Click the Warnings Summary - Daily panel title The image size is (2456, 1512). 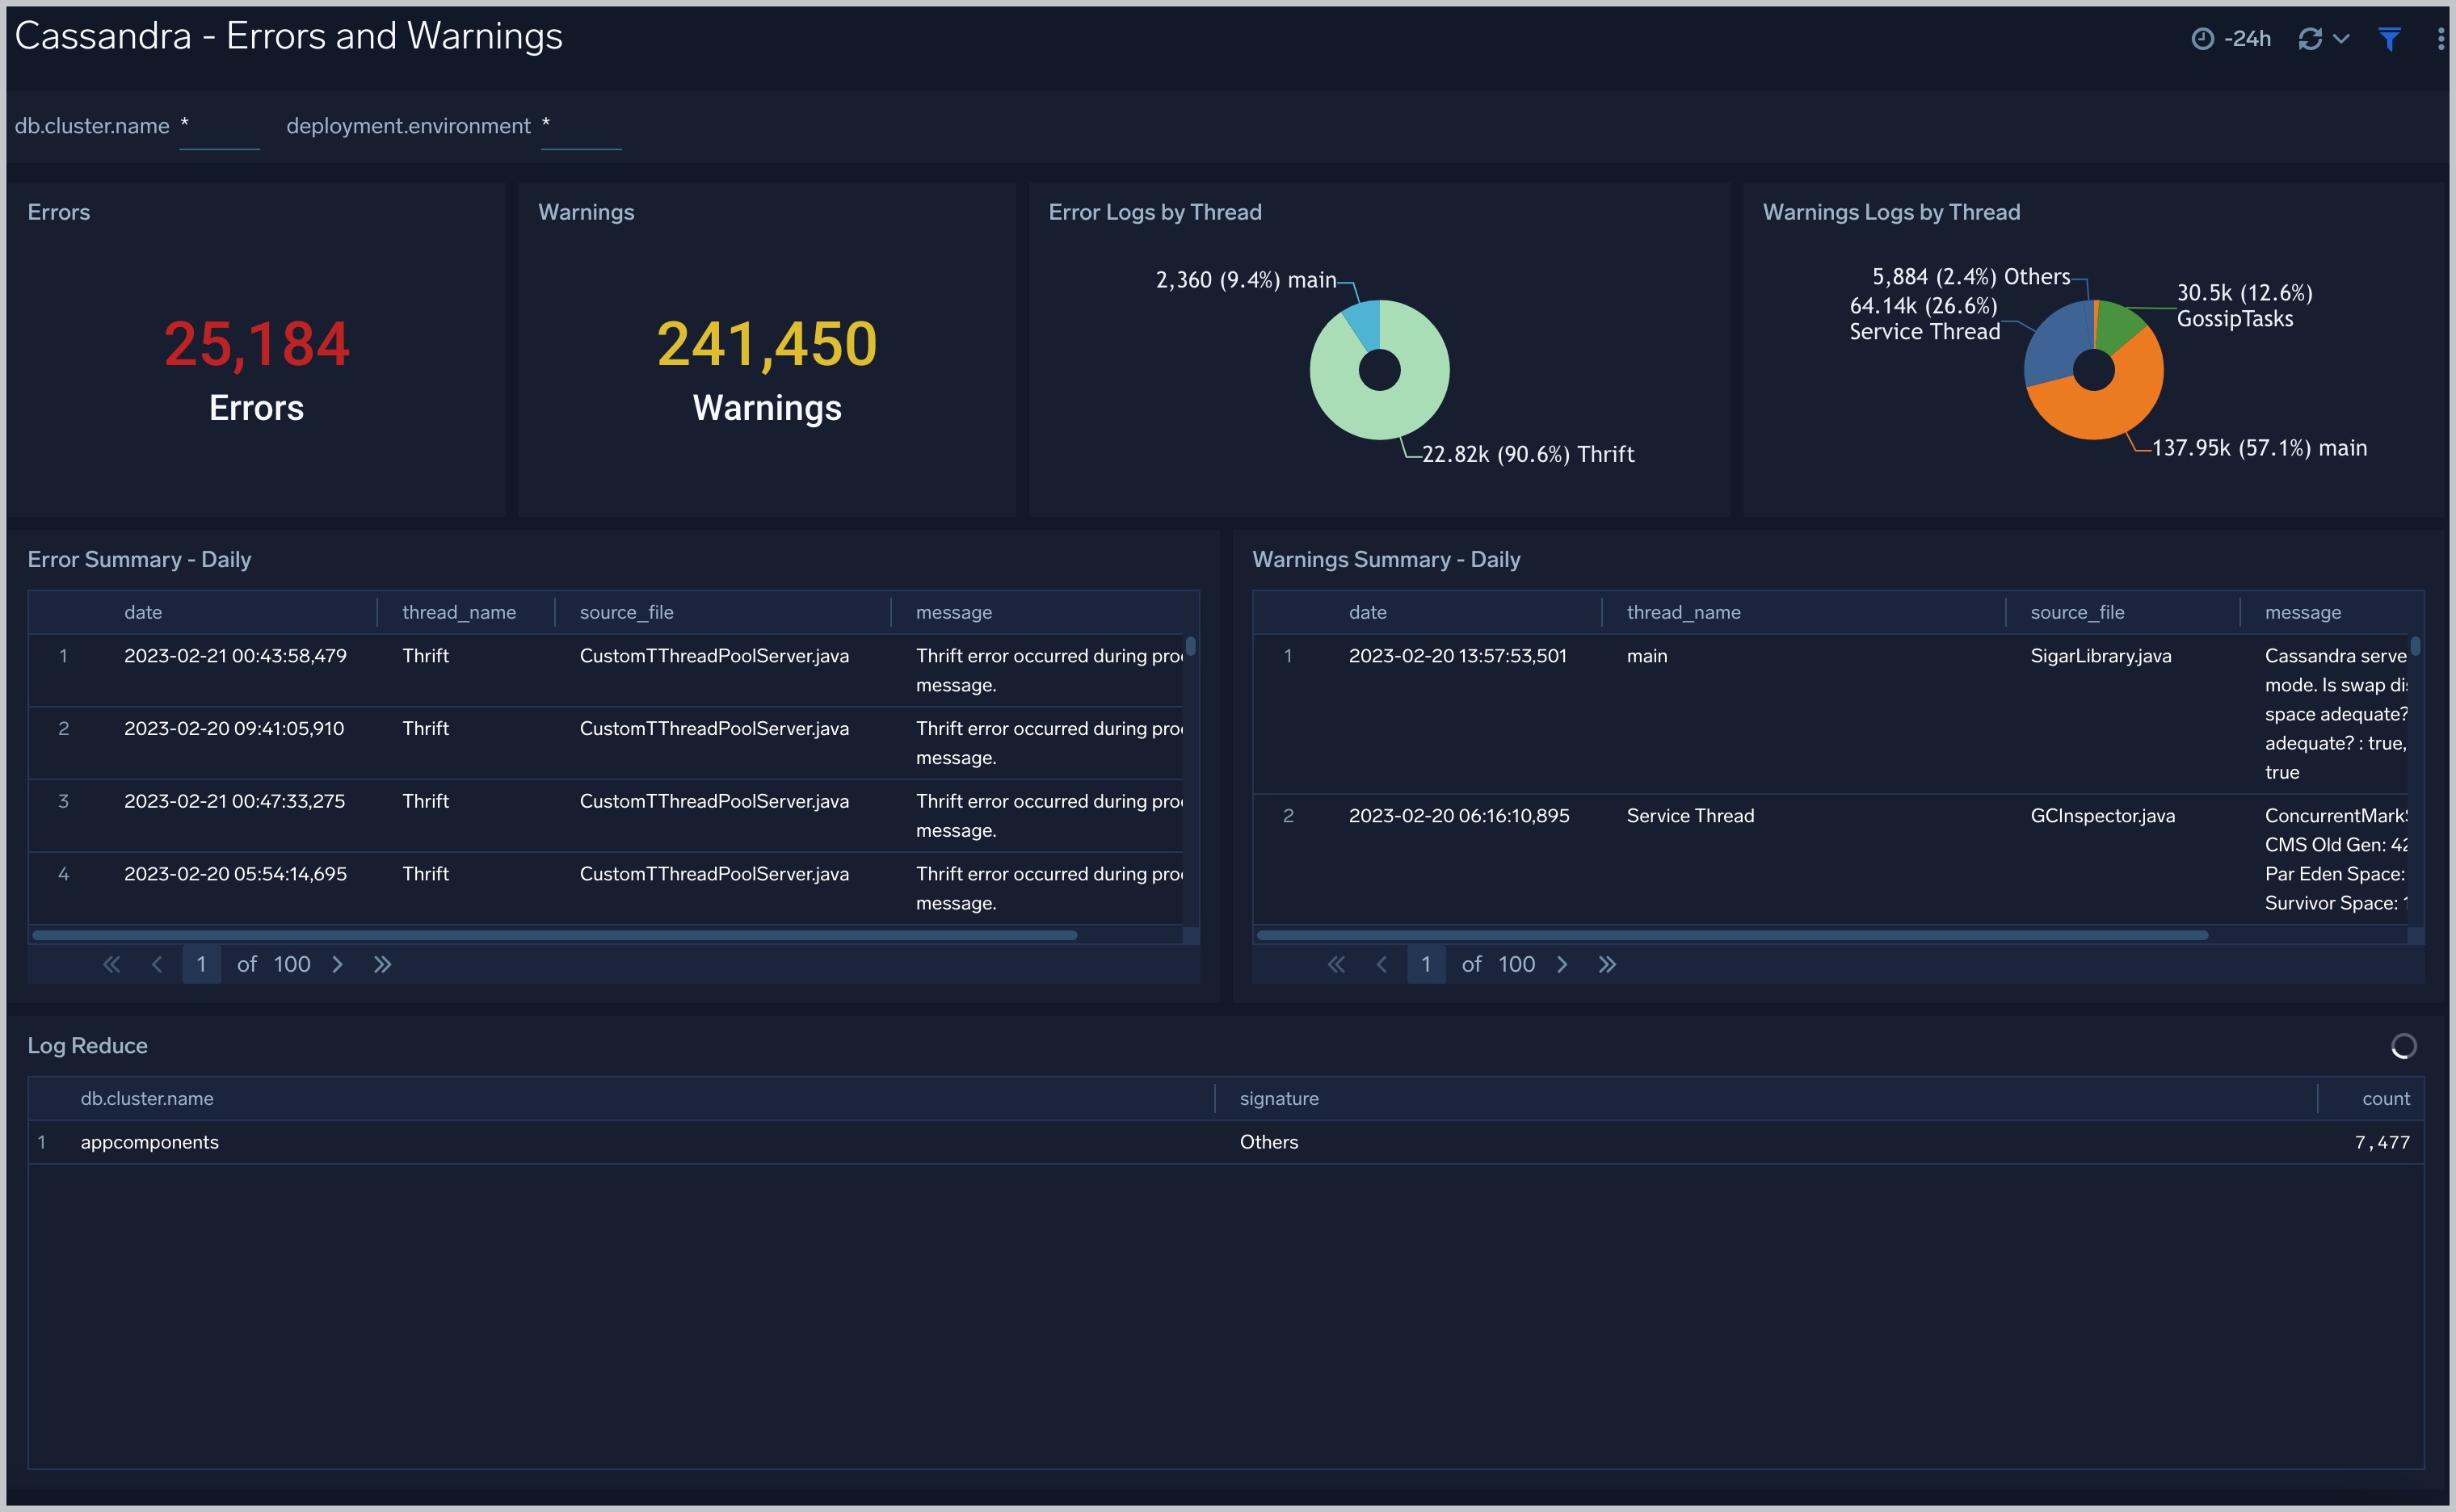click(1386, 560)
